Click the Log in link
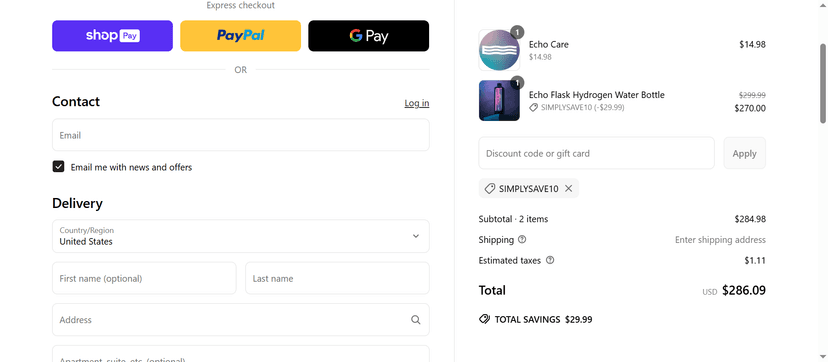828x362 pixels. click(x=417, y=103)
